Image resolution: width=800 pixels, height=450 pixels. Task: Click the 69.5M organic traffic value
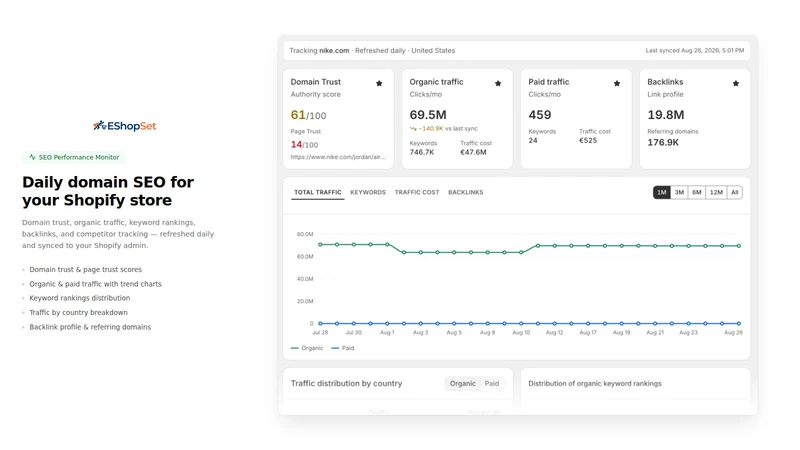428,115
